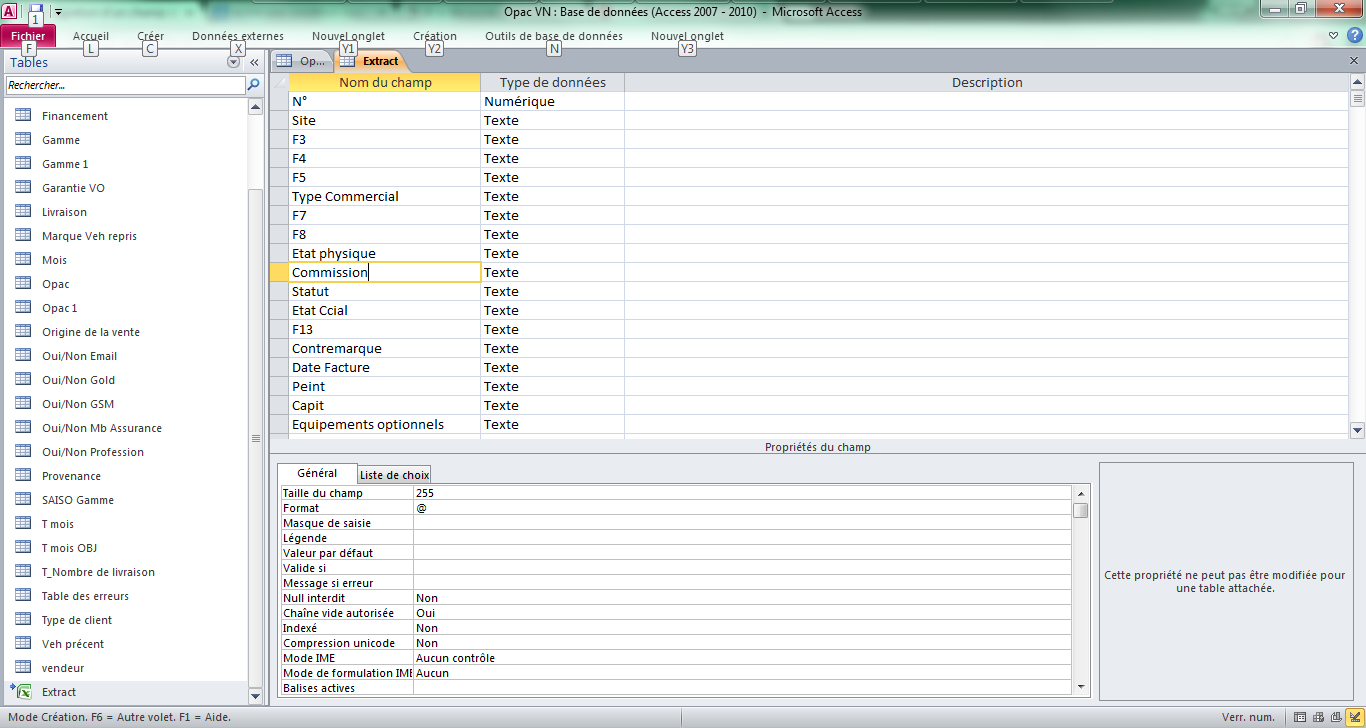Select the Marque Veh repris table icon
This screenshot has height=728, width=1366.
tap(23, 236)
